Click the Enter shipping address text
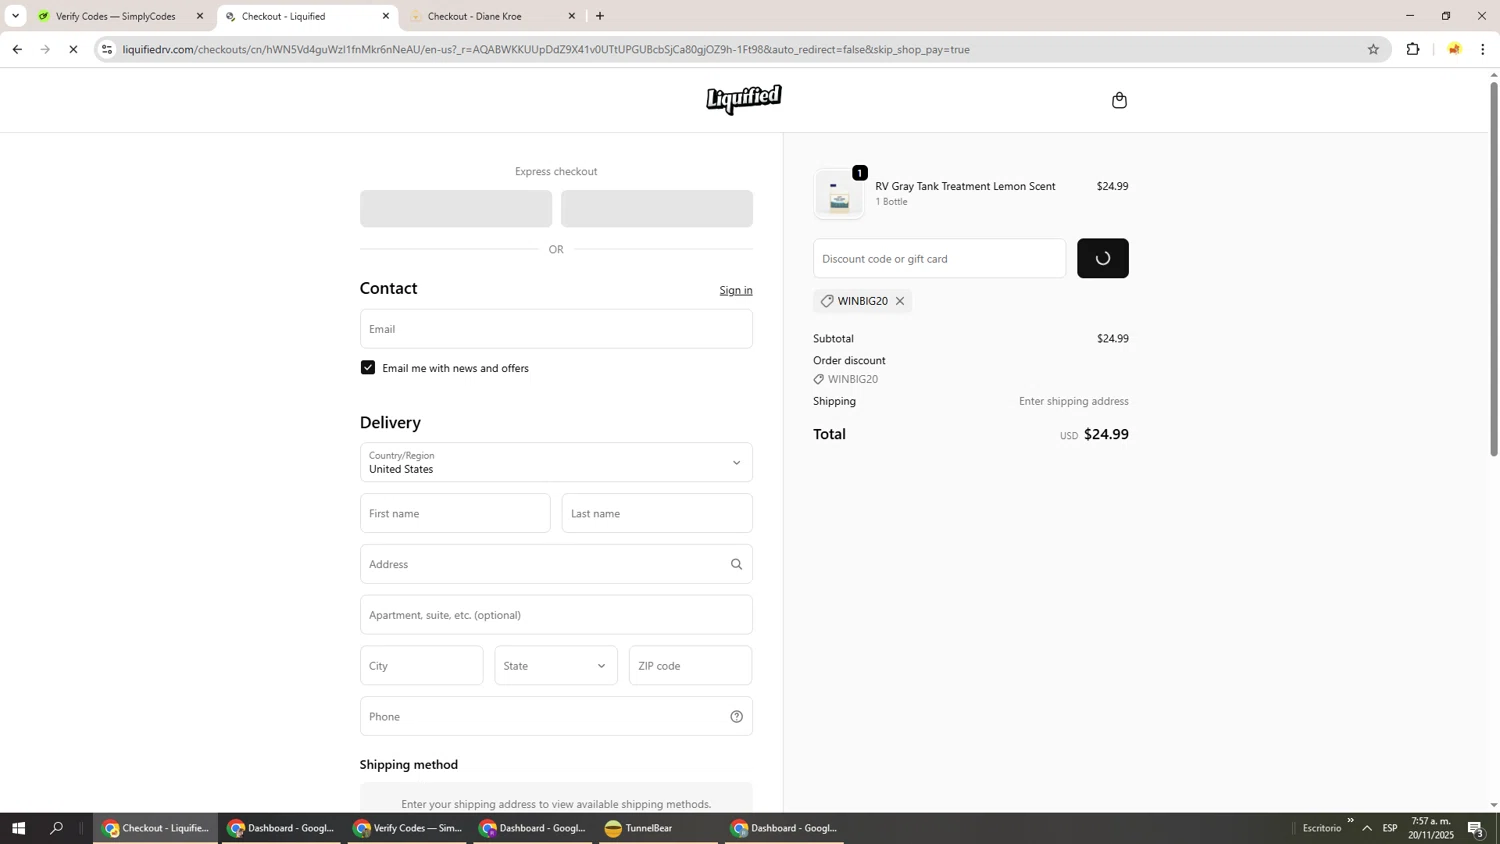1500x844 pixels. (1074, 401)
